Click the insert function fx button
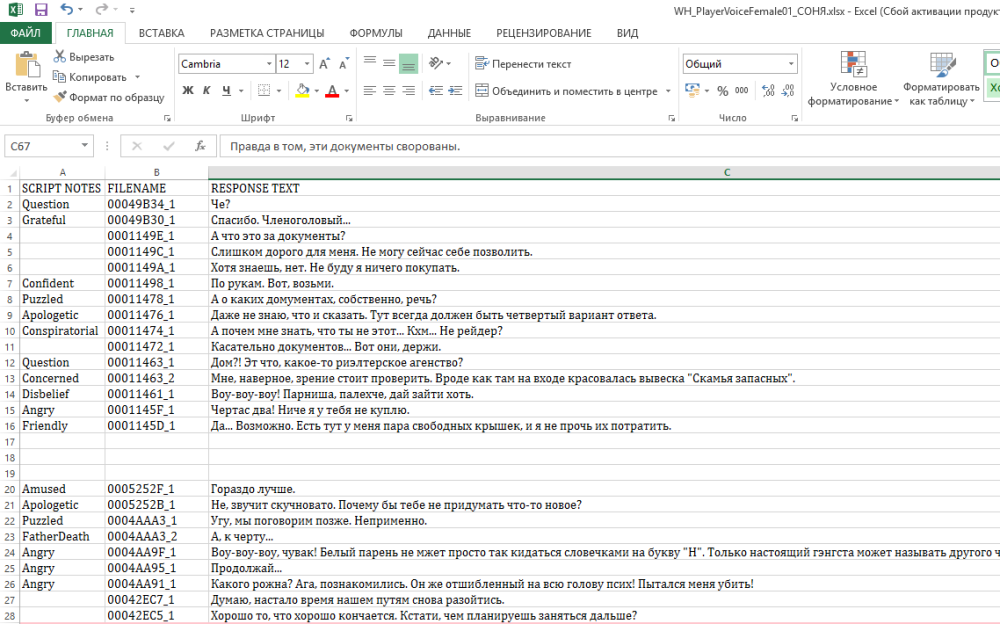1000x624 pixels. click(x=200, y=146)
